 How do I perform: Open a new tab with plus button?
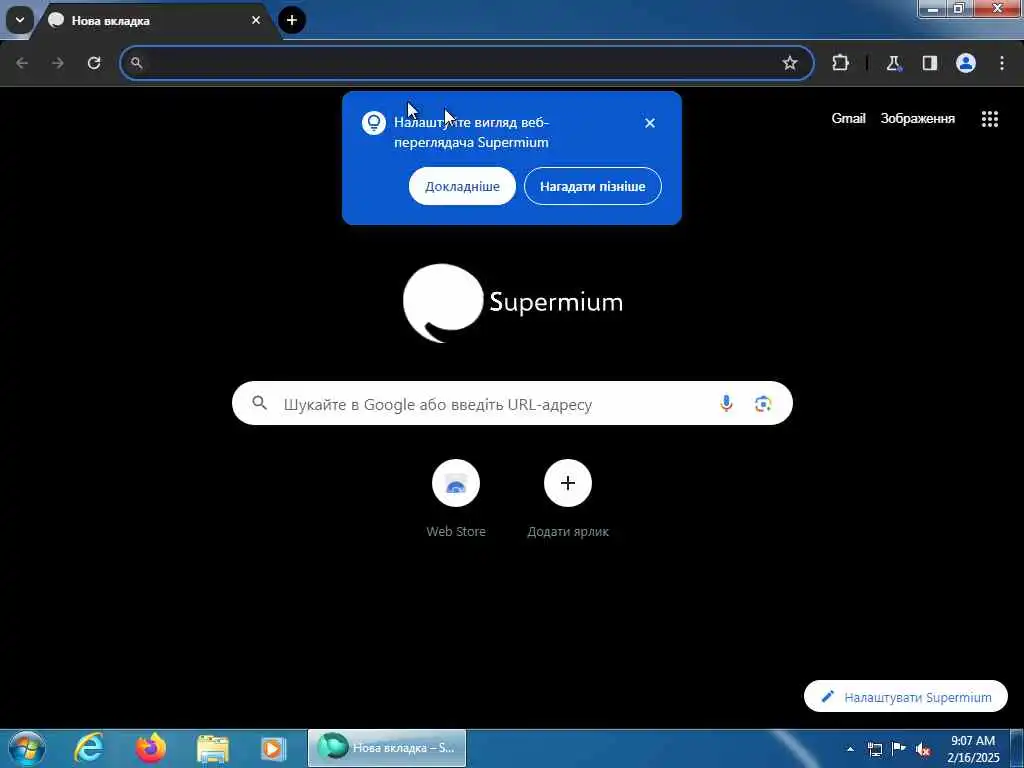pyautogui.click(x=292, y=20)
